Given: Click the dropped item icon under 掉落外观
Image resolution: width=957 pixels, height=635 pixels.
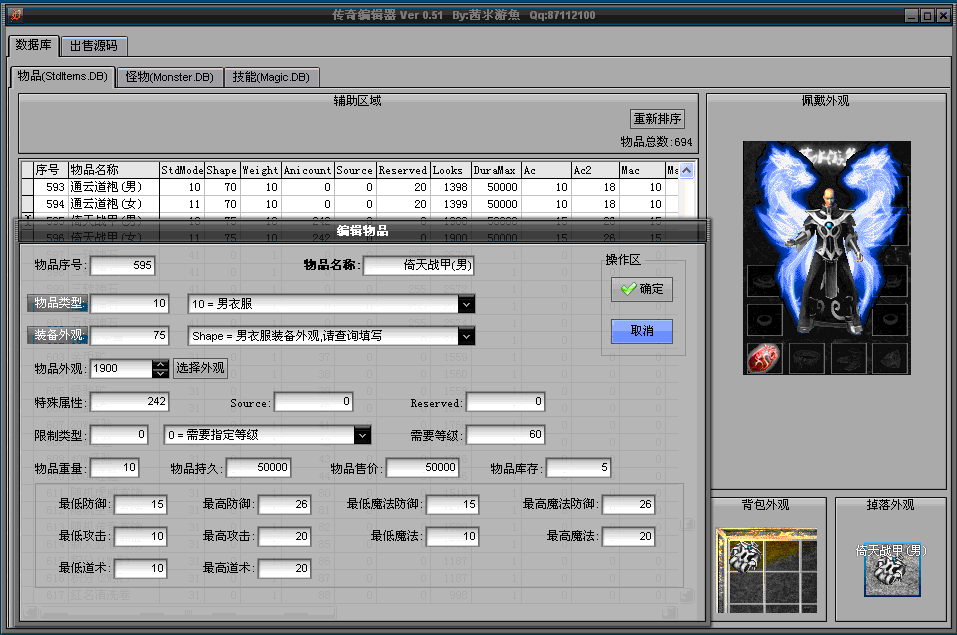Looking at the screenshot, I should click(892, 570).
